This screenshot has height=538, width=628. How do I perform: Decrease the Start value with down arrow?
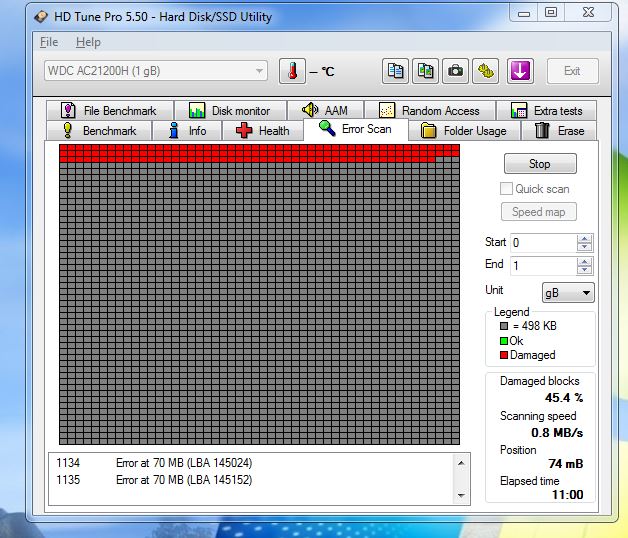point(584,247)
